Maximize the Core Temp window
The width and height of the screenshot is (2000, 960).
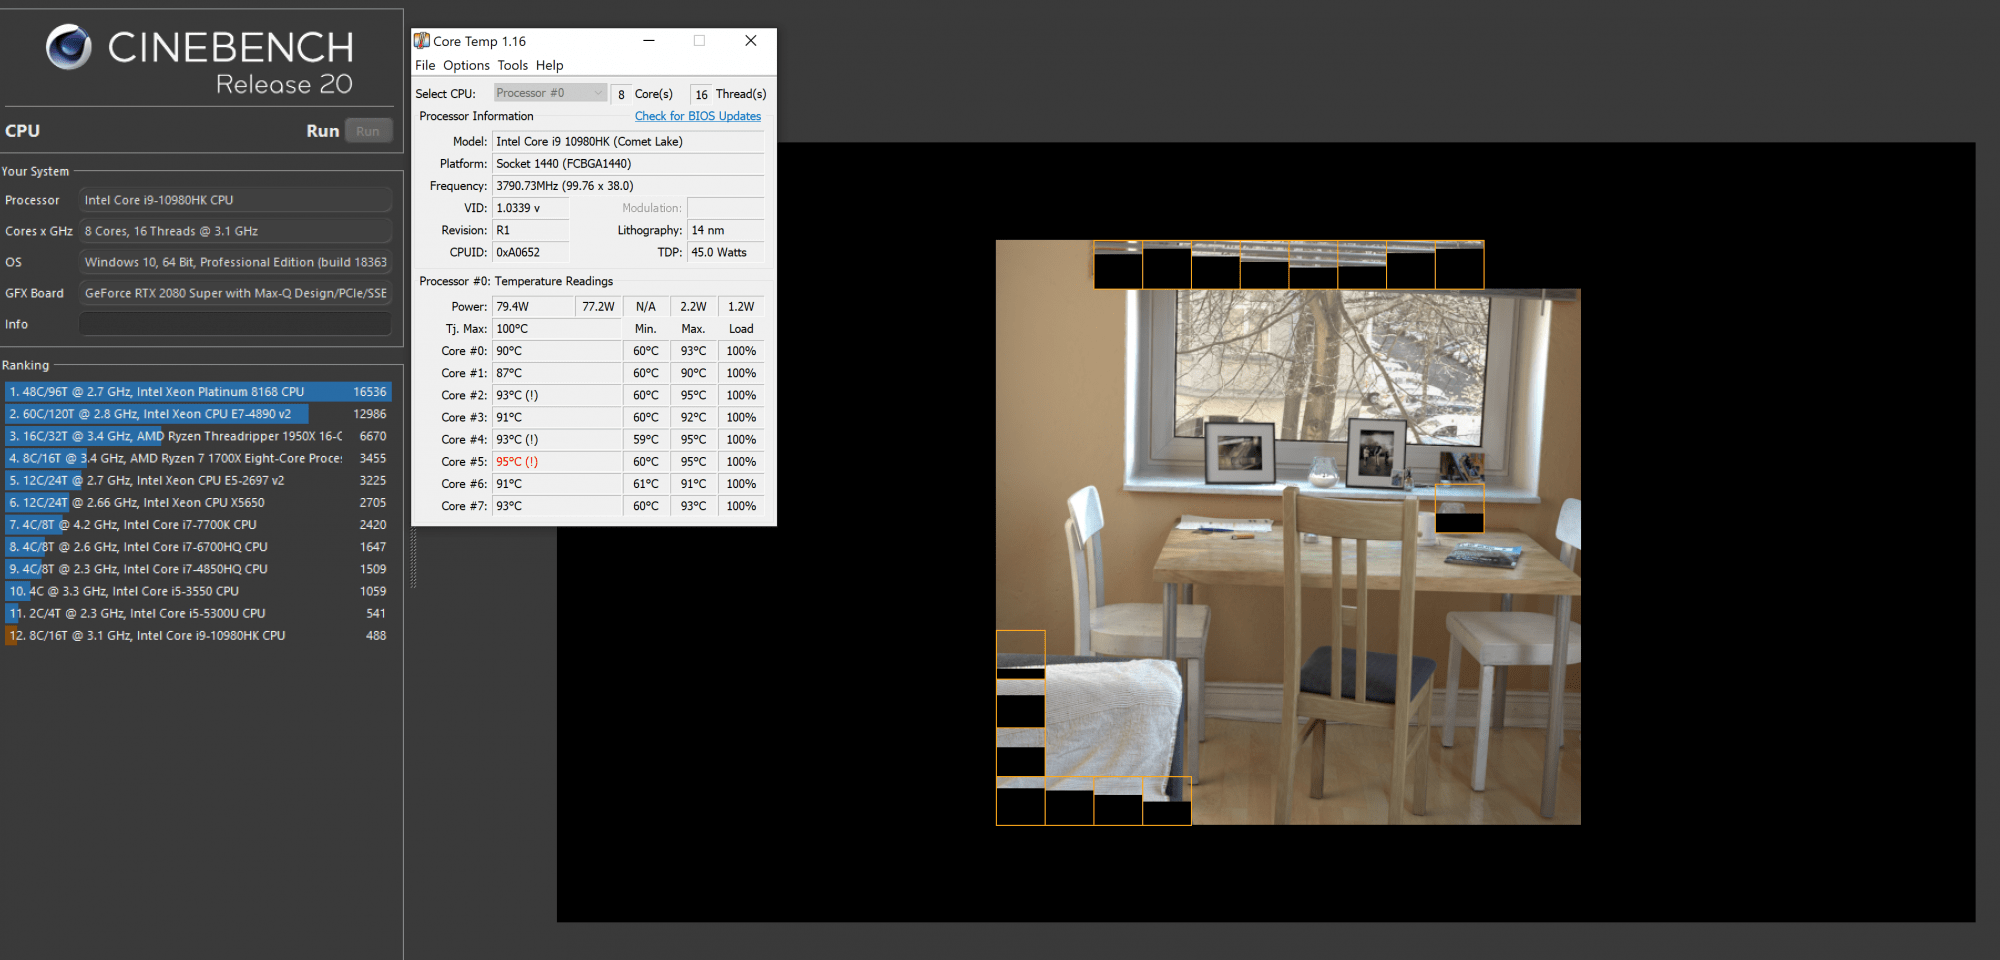point(699,41)
